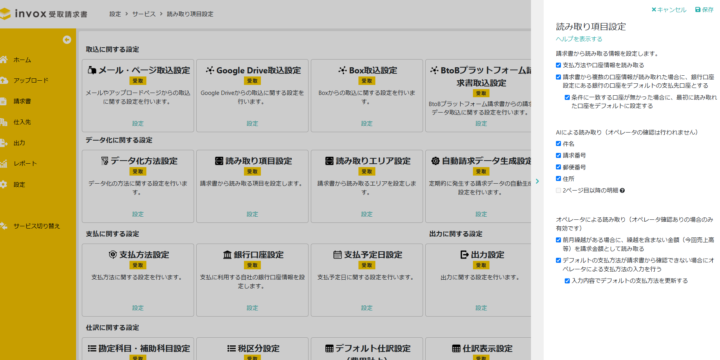Image resolution: width=720 pixels, height=360 pixels.
Task: Click the bank icon on the 銀行口座設定 card
Action: pyautogui.click(x=227, y=254)
